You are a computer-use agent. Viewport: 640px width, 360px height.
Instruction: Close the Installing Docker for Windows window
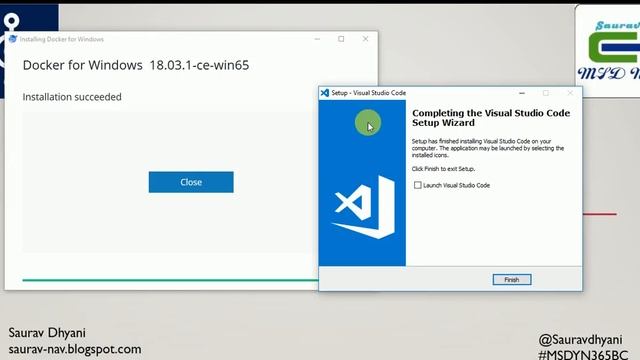(365, 39)
